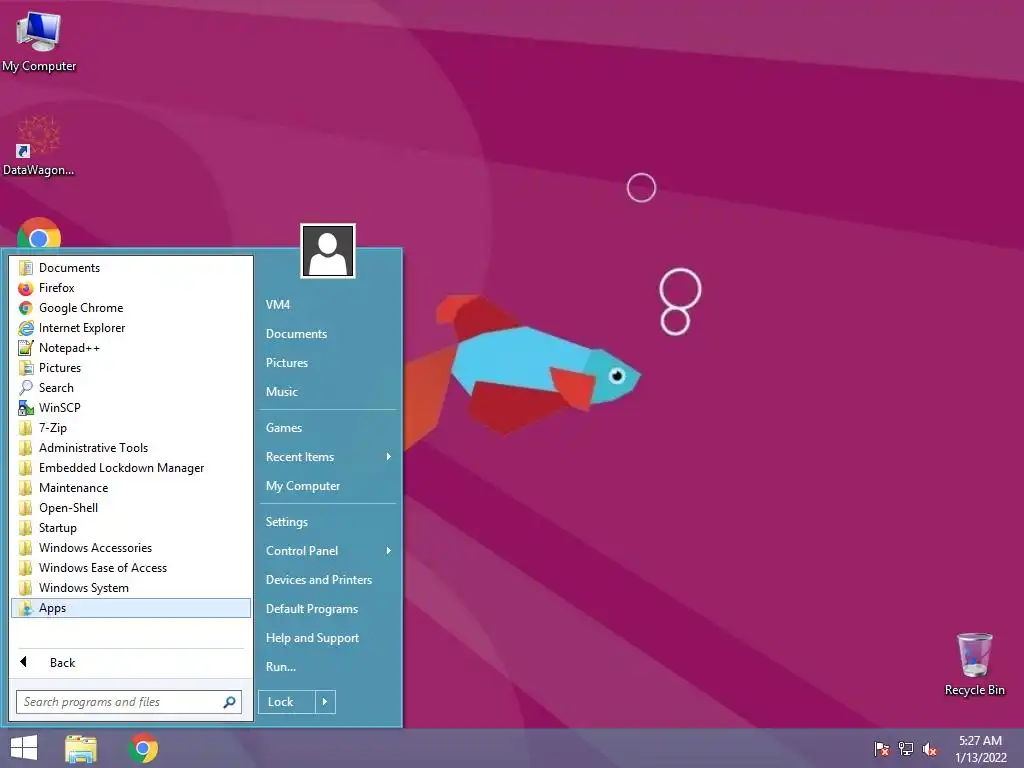Expand the 7-Zip folder

(x=131, y=428)
